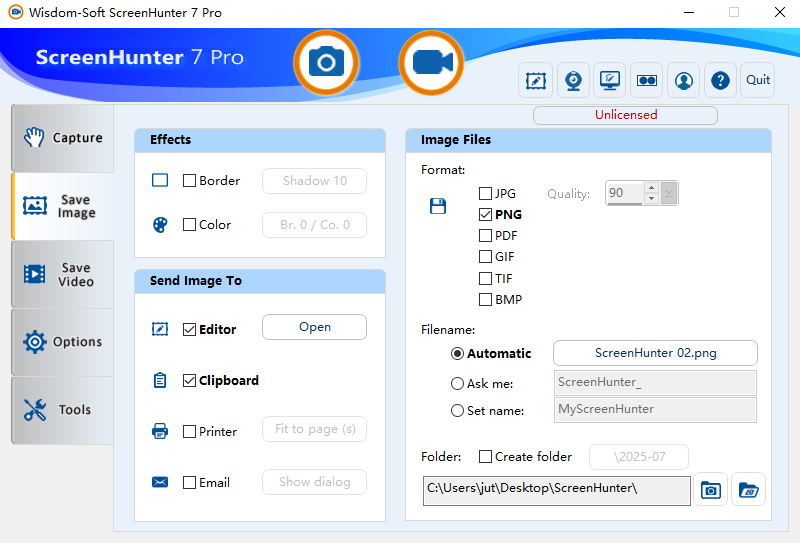Decrease Quality with the down arrow
The height and width of the screenshot is (543, 800).
click(651, 199)
